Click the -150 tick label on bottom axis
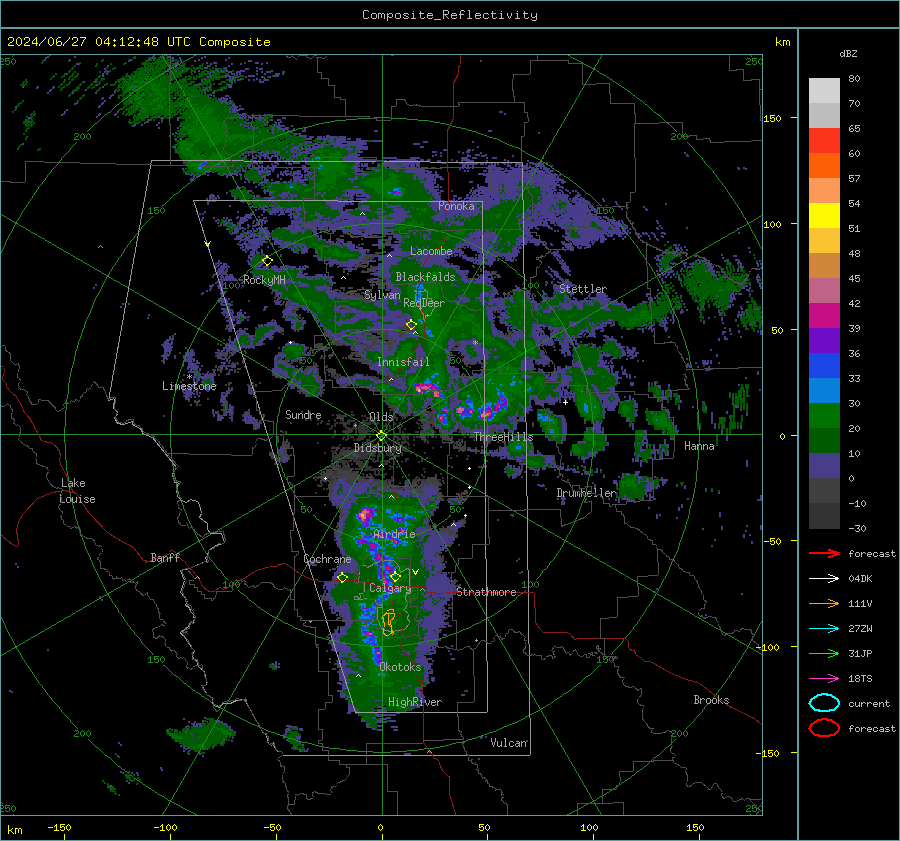The height and width of the screenshot is (841, 900). [x=59, y=827]
